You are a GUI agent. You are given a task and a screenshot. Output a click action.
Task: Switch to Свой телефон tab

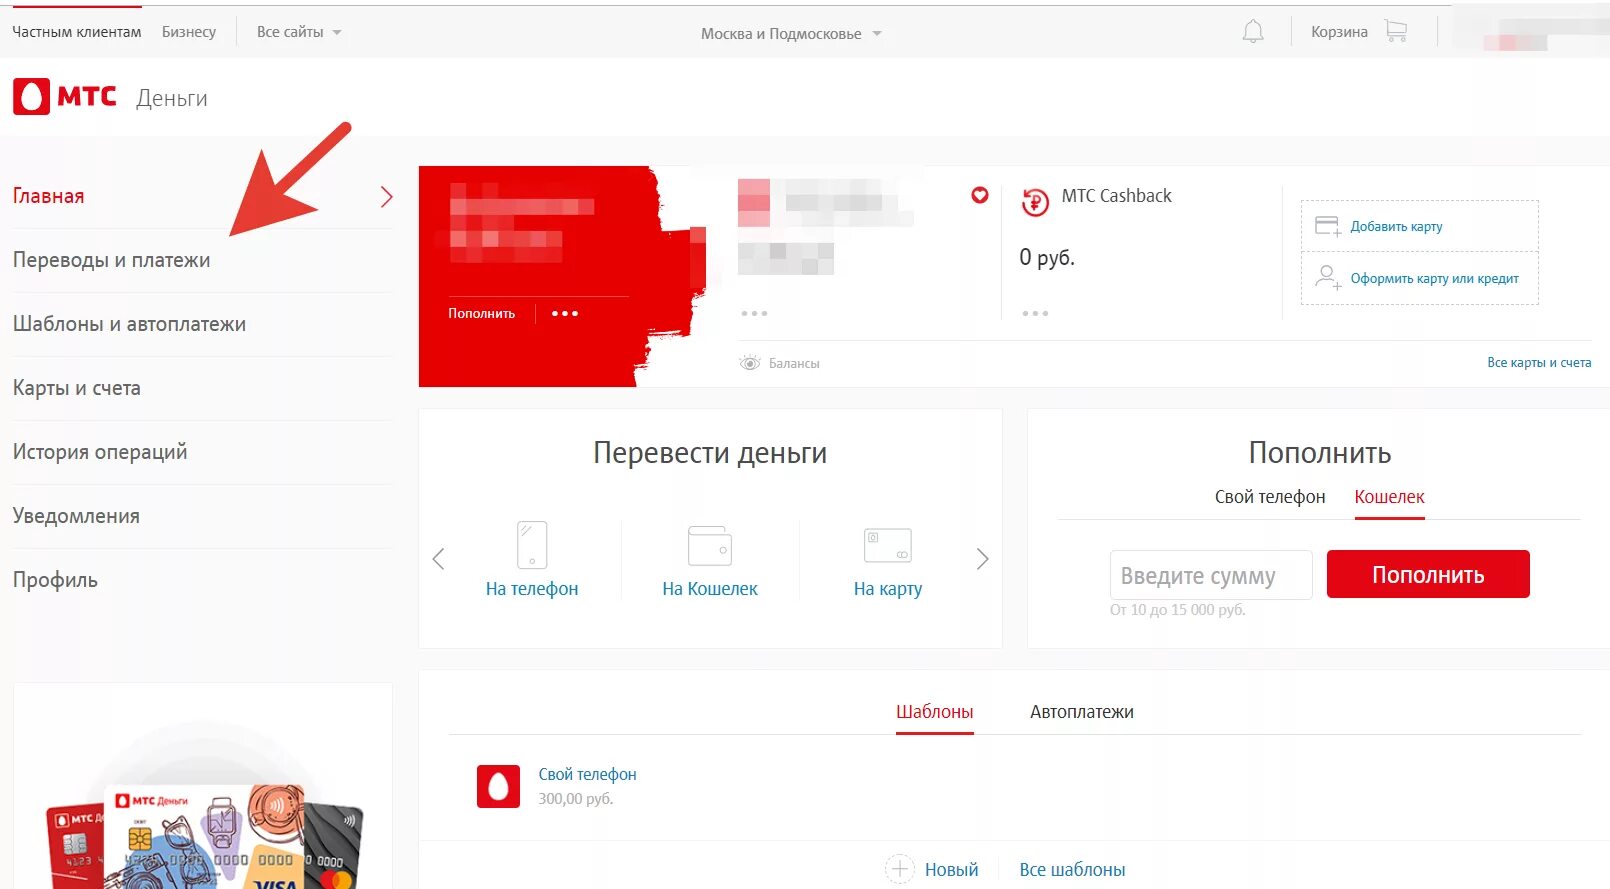click(x=1270, y=497)
